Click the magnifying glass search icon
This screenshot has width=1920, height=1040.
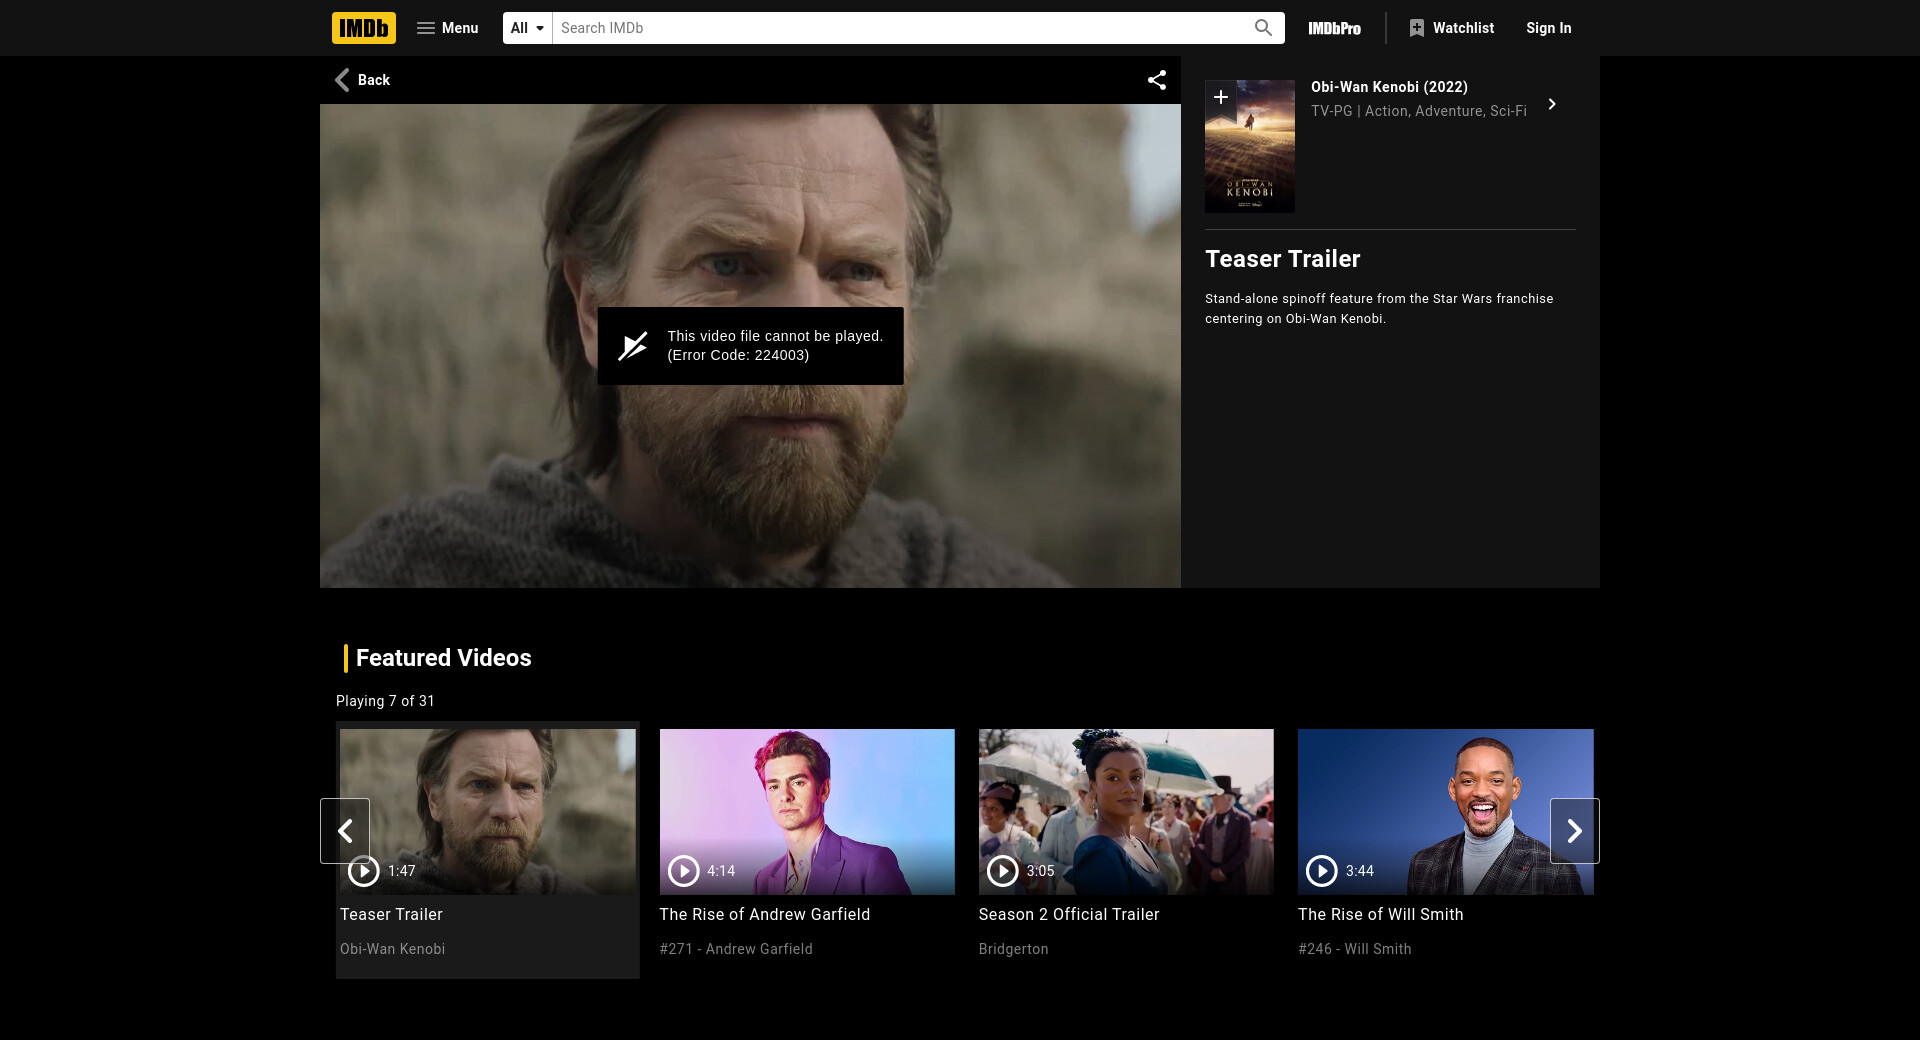coord(1263,28)
